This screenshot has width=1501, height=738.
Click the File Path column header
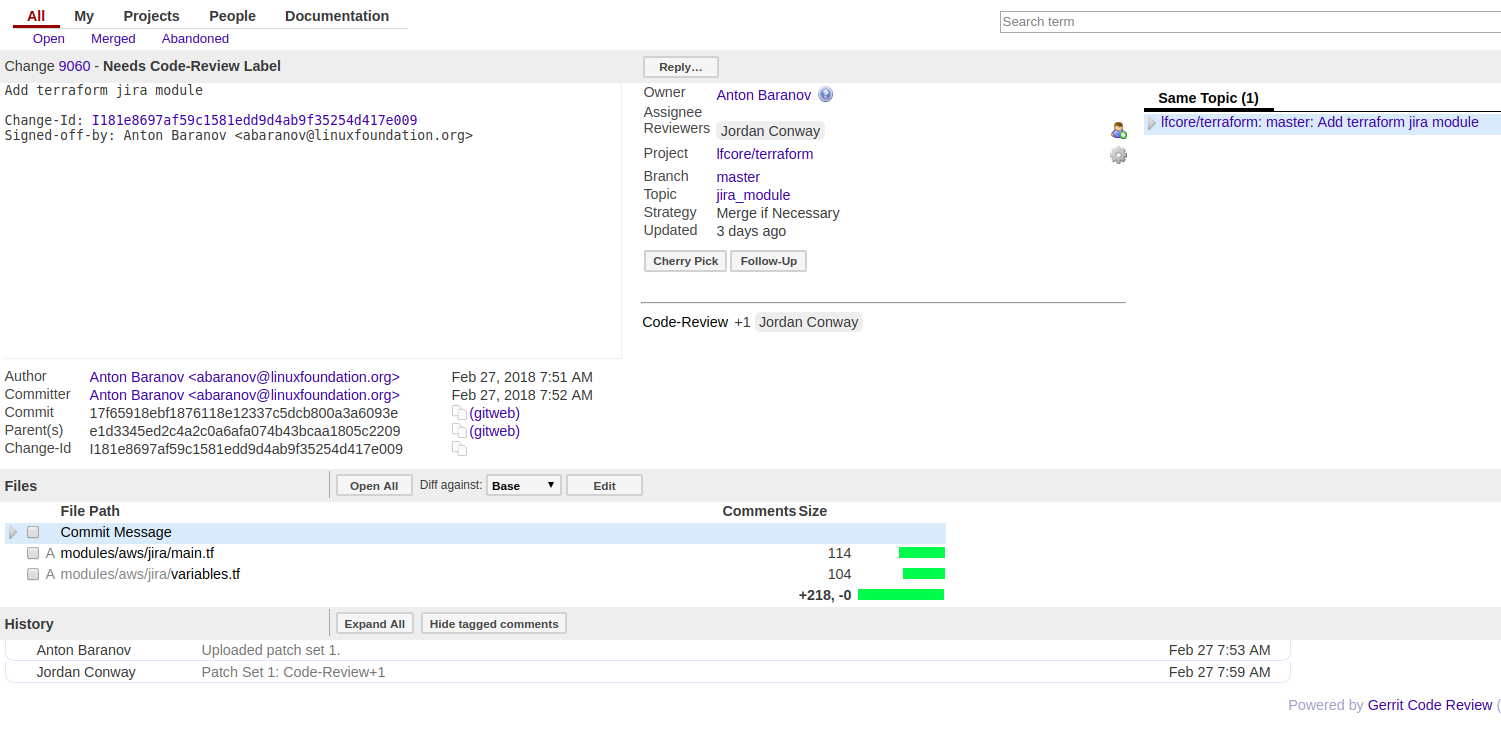[x=90, y=511]
